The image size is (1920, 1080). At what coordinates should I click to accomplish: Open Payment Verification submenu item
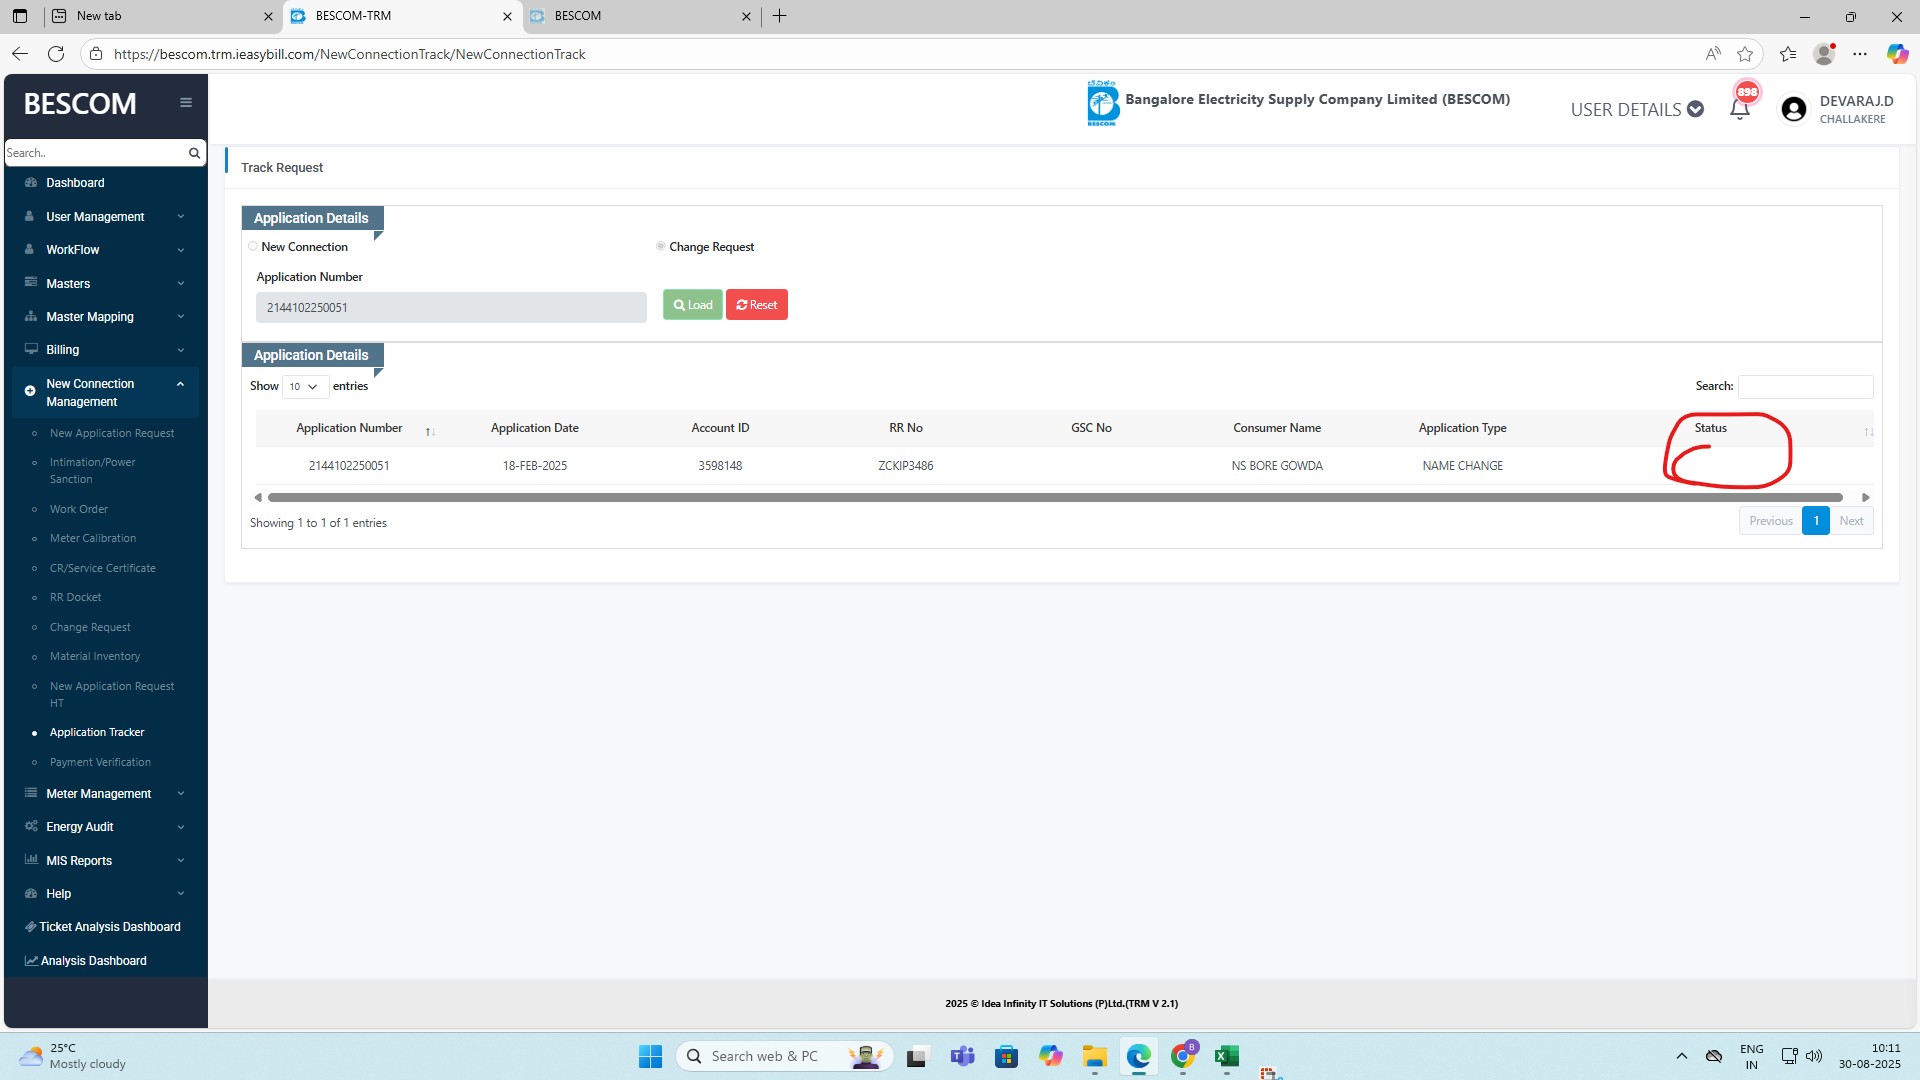coord(100,762)
